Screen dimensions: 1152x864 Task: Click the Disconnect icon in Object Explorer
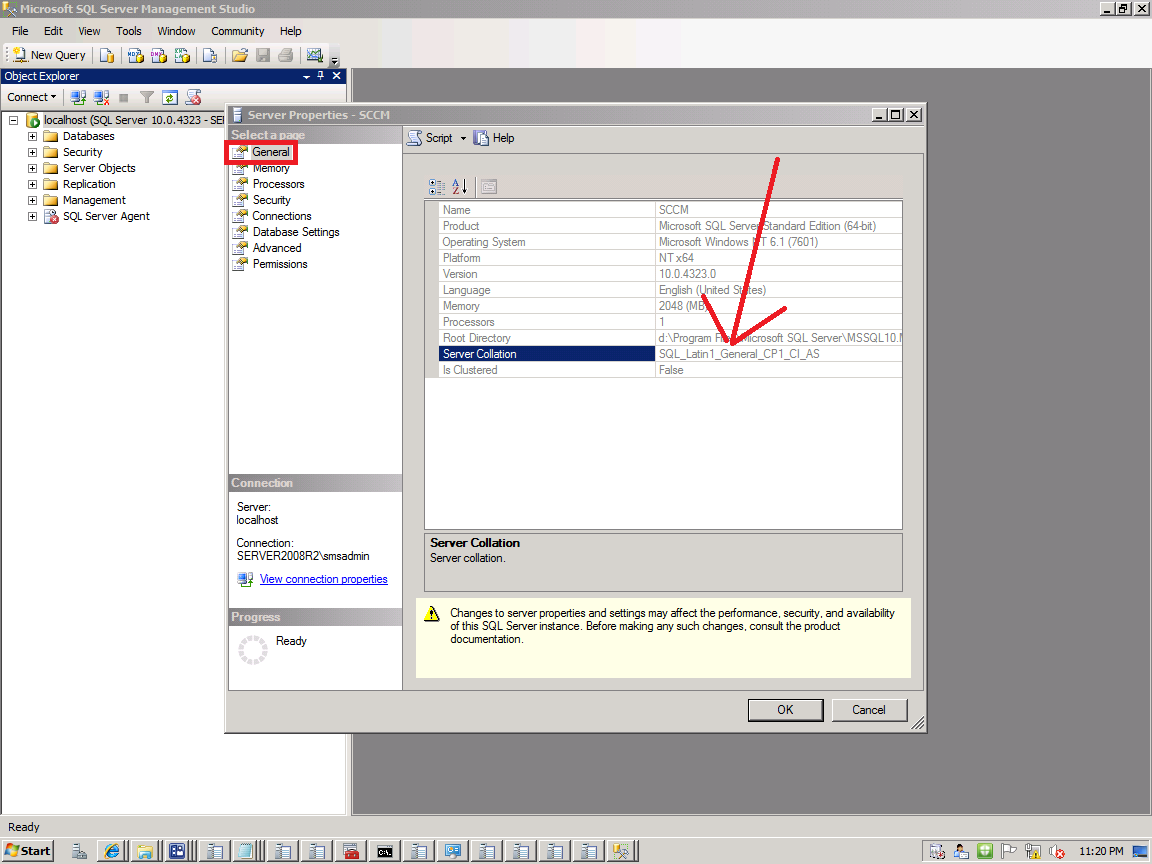[101, 97]
